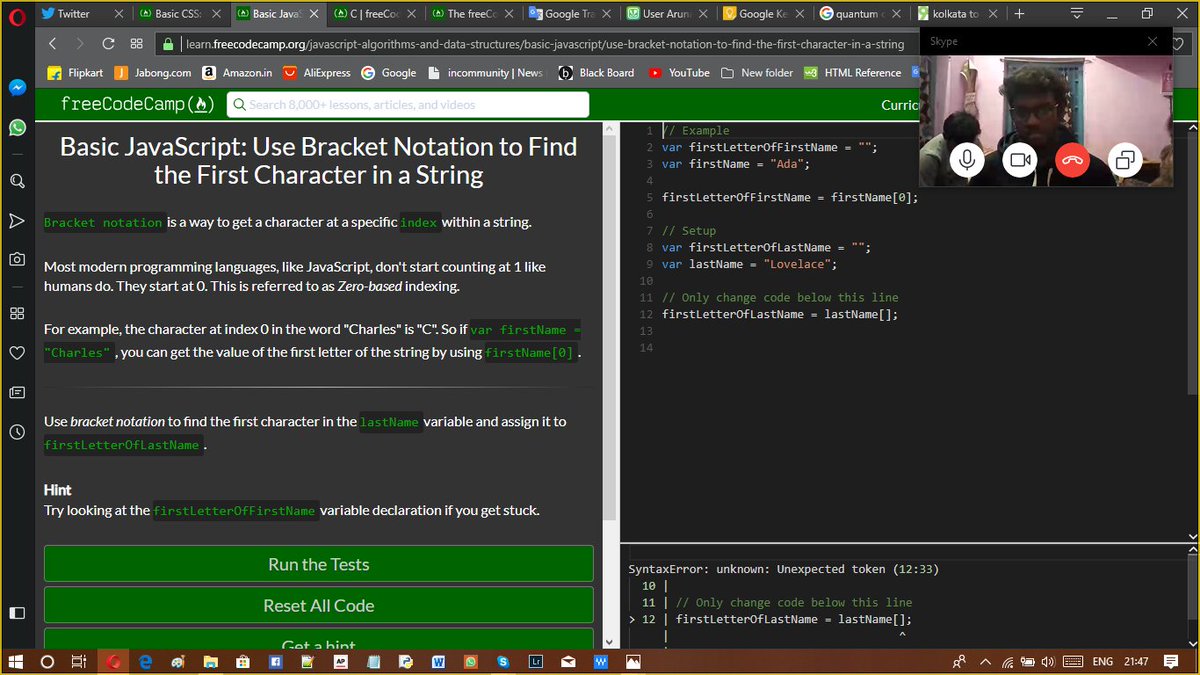This screenshot has width=1200, height=675.
Task: Open My Flow arrow in sidebar
Action: coord(17,220)
